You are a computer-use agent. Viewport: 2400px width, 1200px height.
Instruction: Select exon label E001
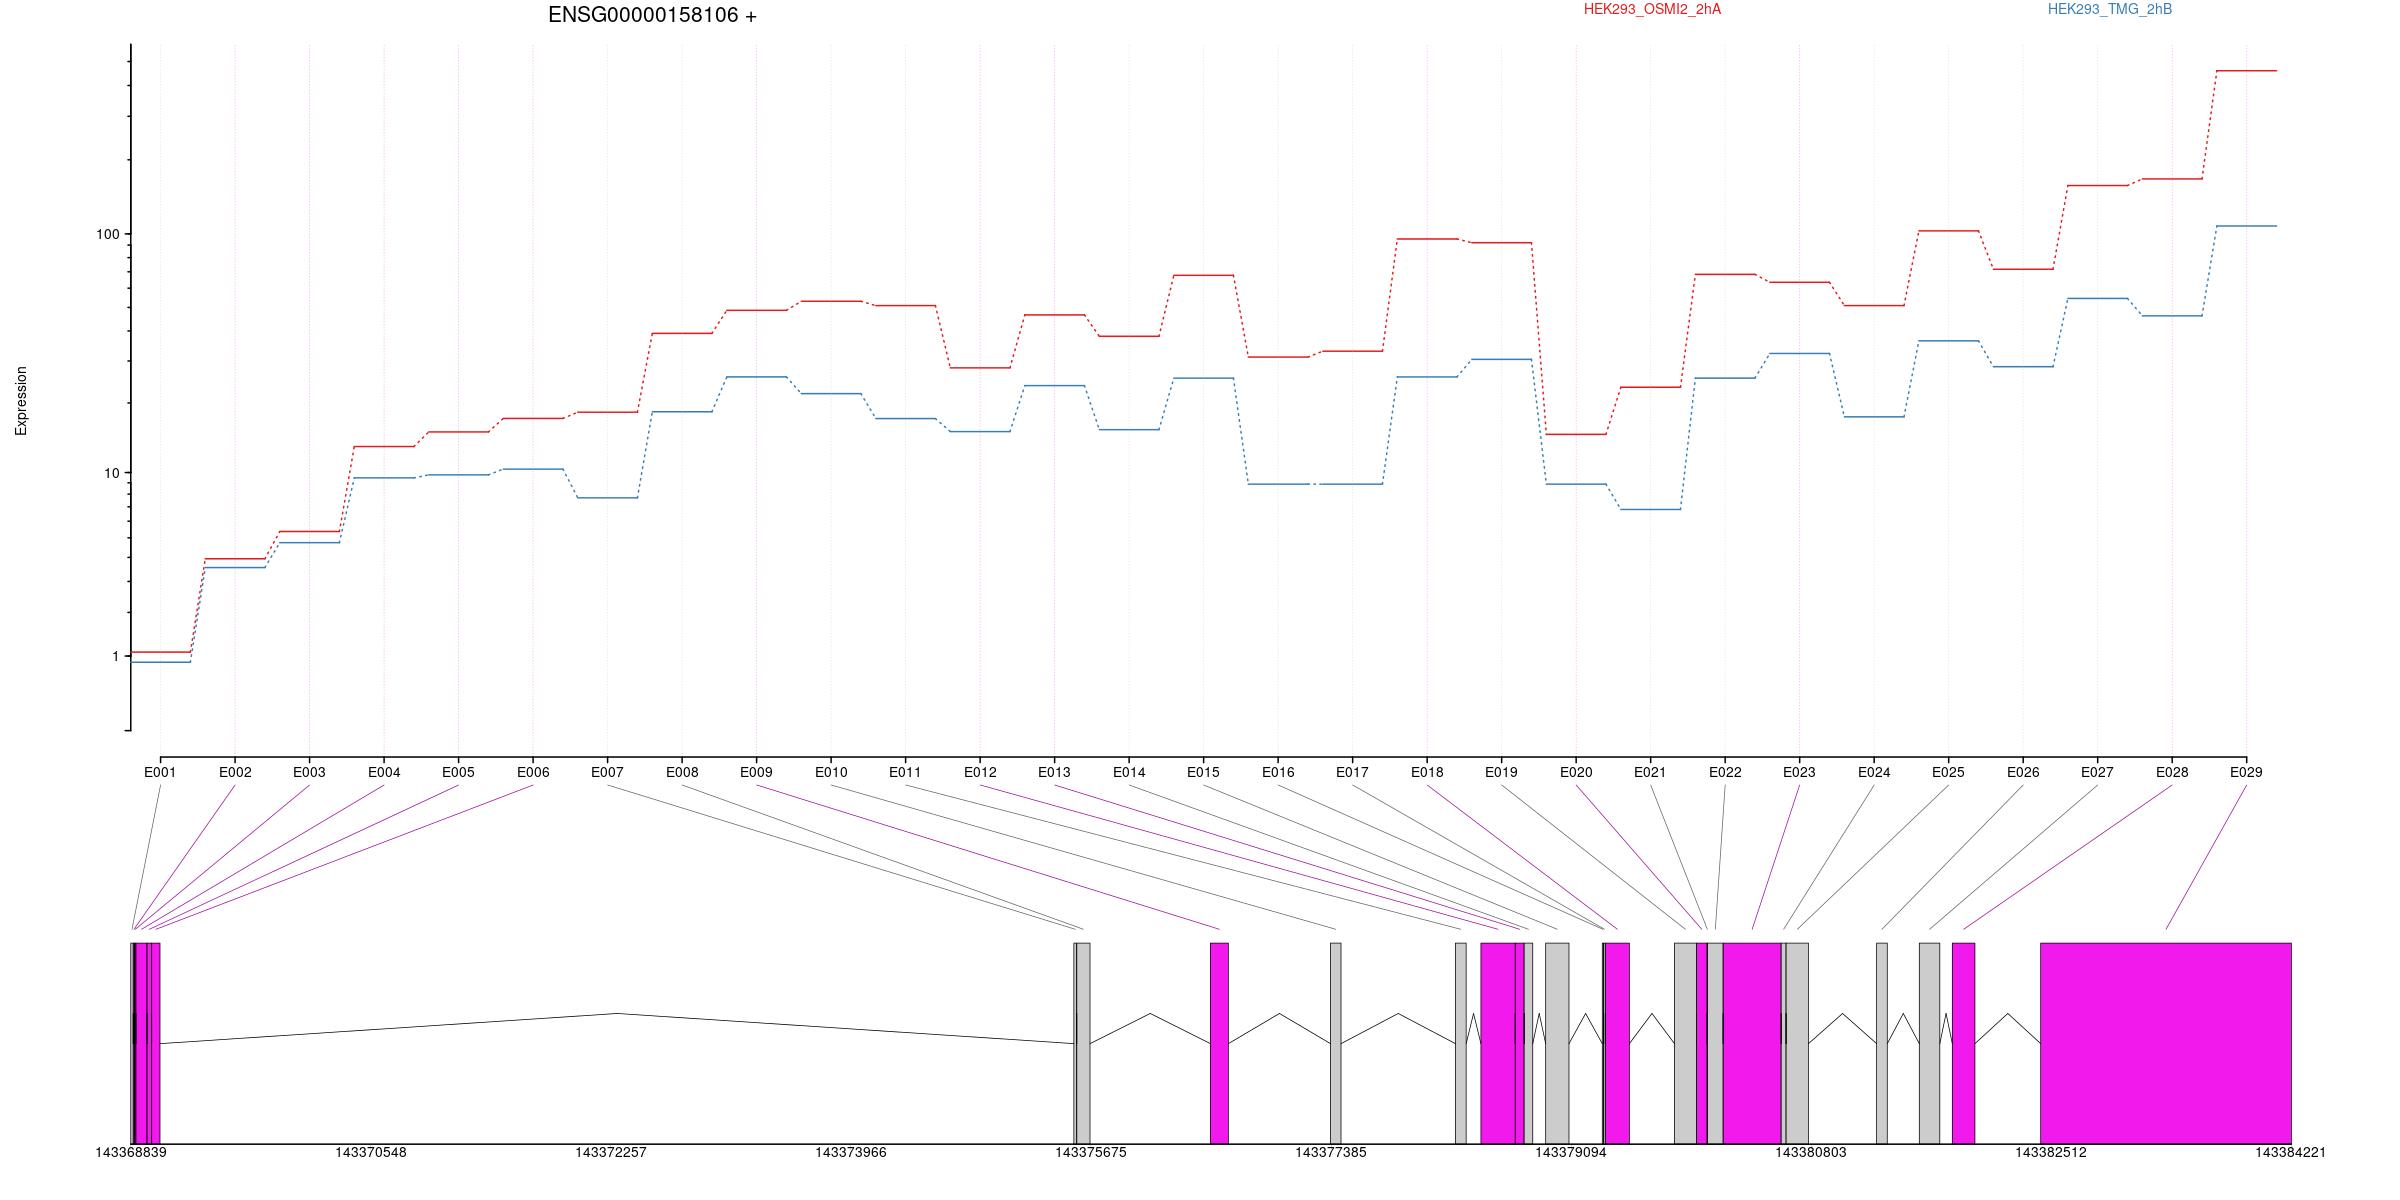click(x=160, y=772)
